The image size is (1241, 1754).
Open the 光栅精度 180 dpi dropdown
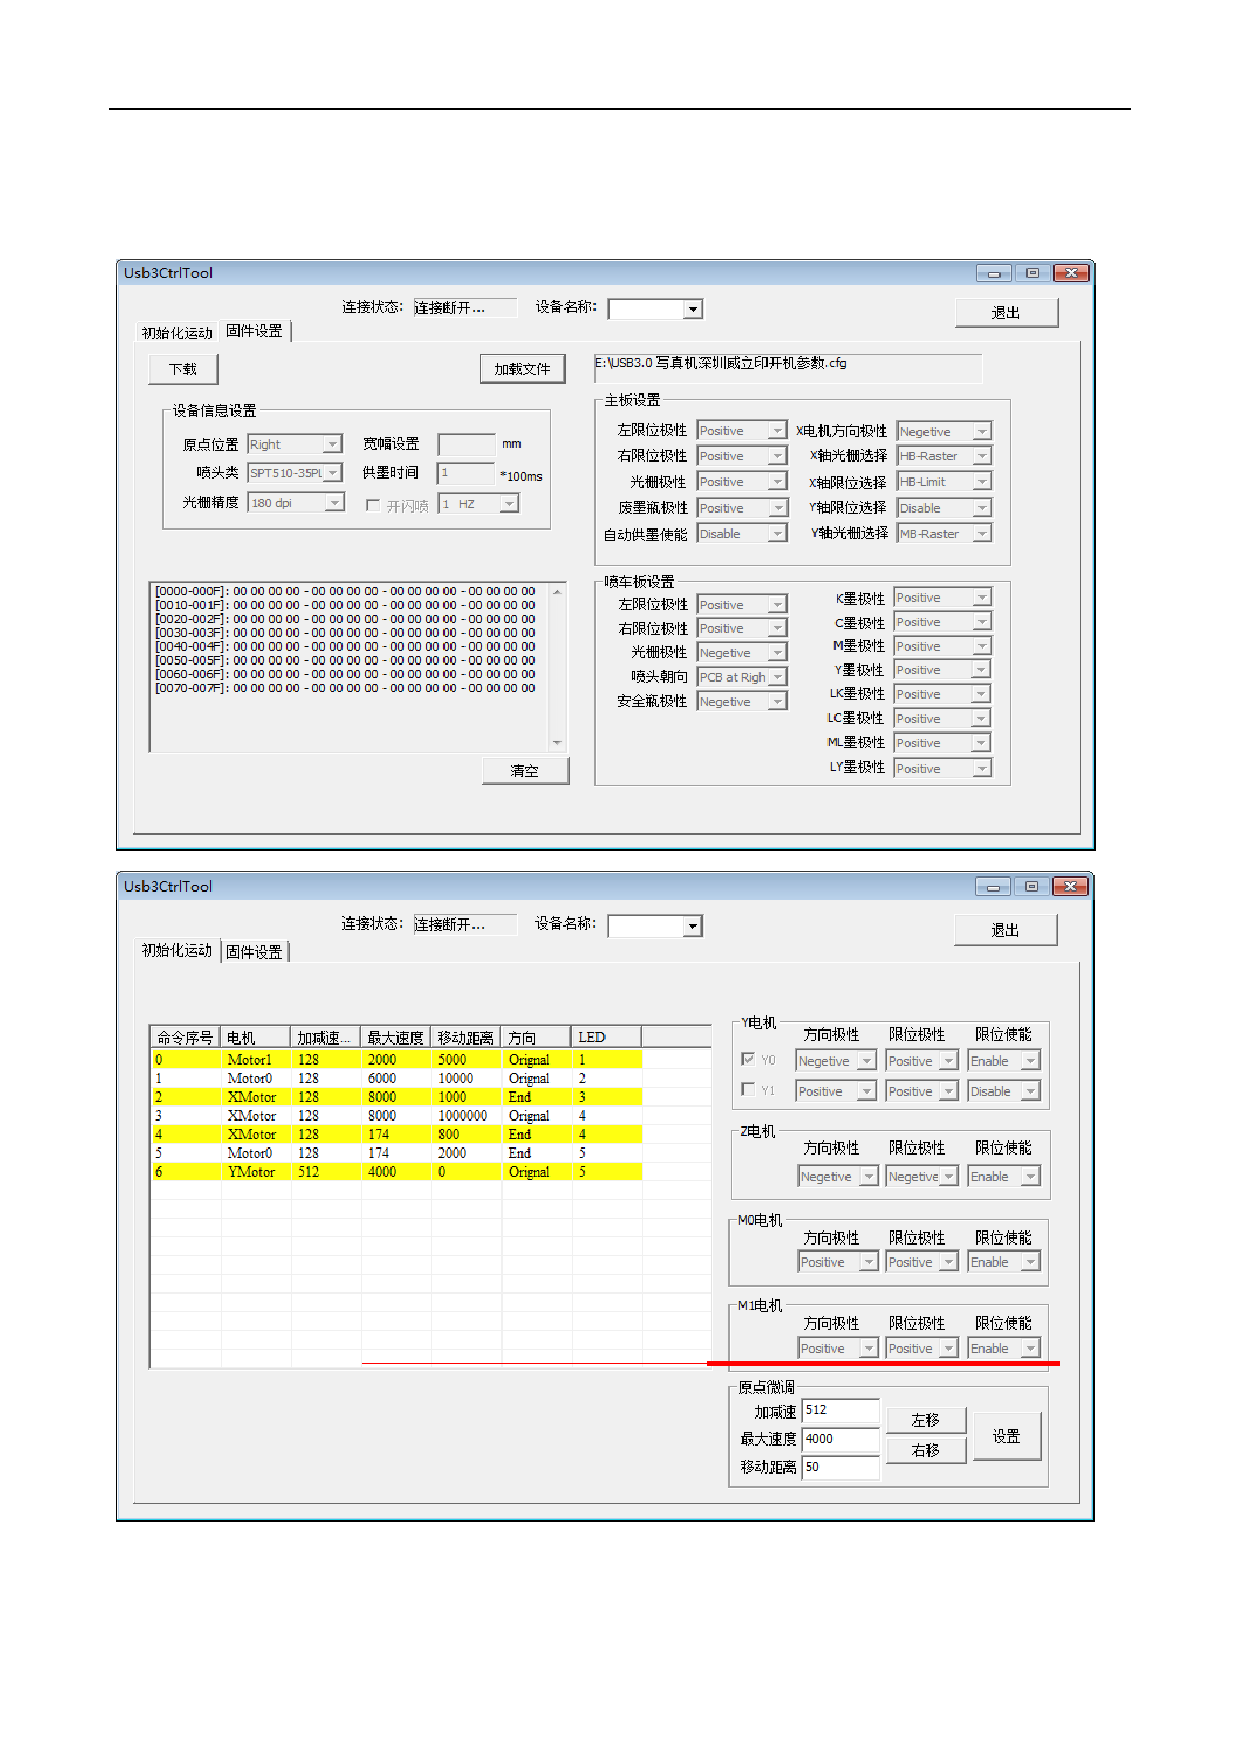pos(295,502)
